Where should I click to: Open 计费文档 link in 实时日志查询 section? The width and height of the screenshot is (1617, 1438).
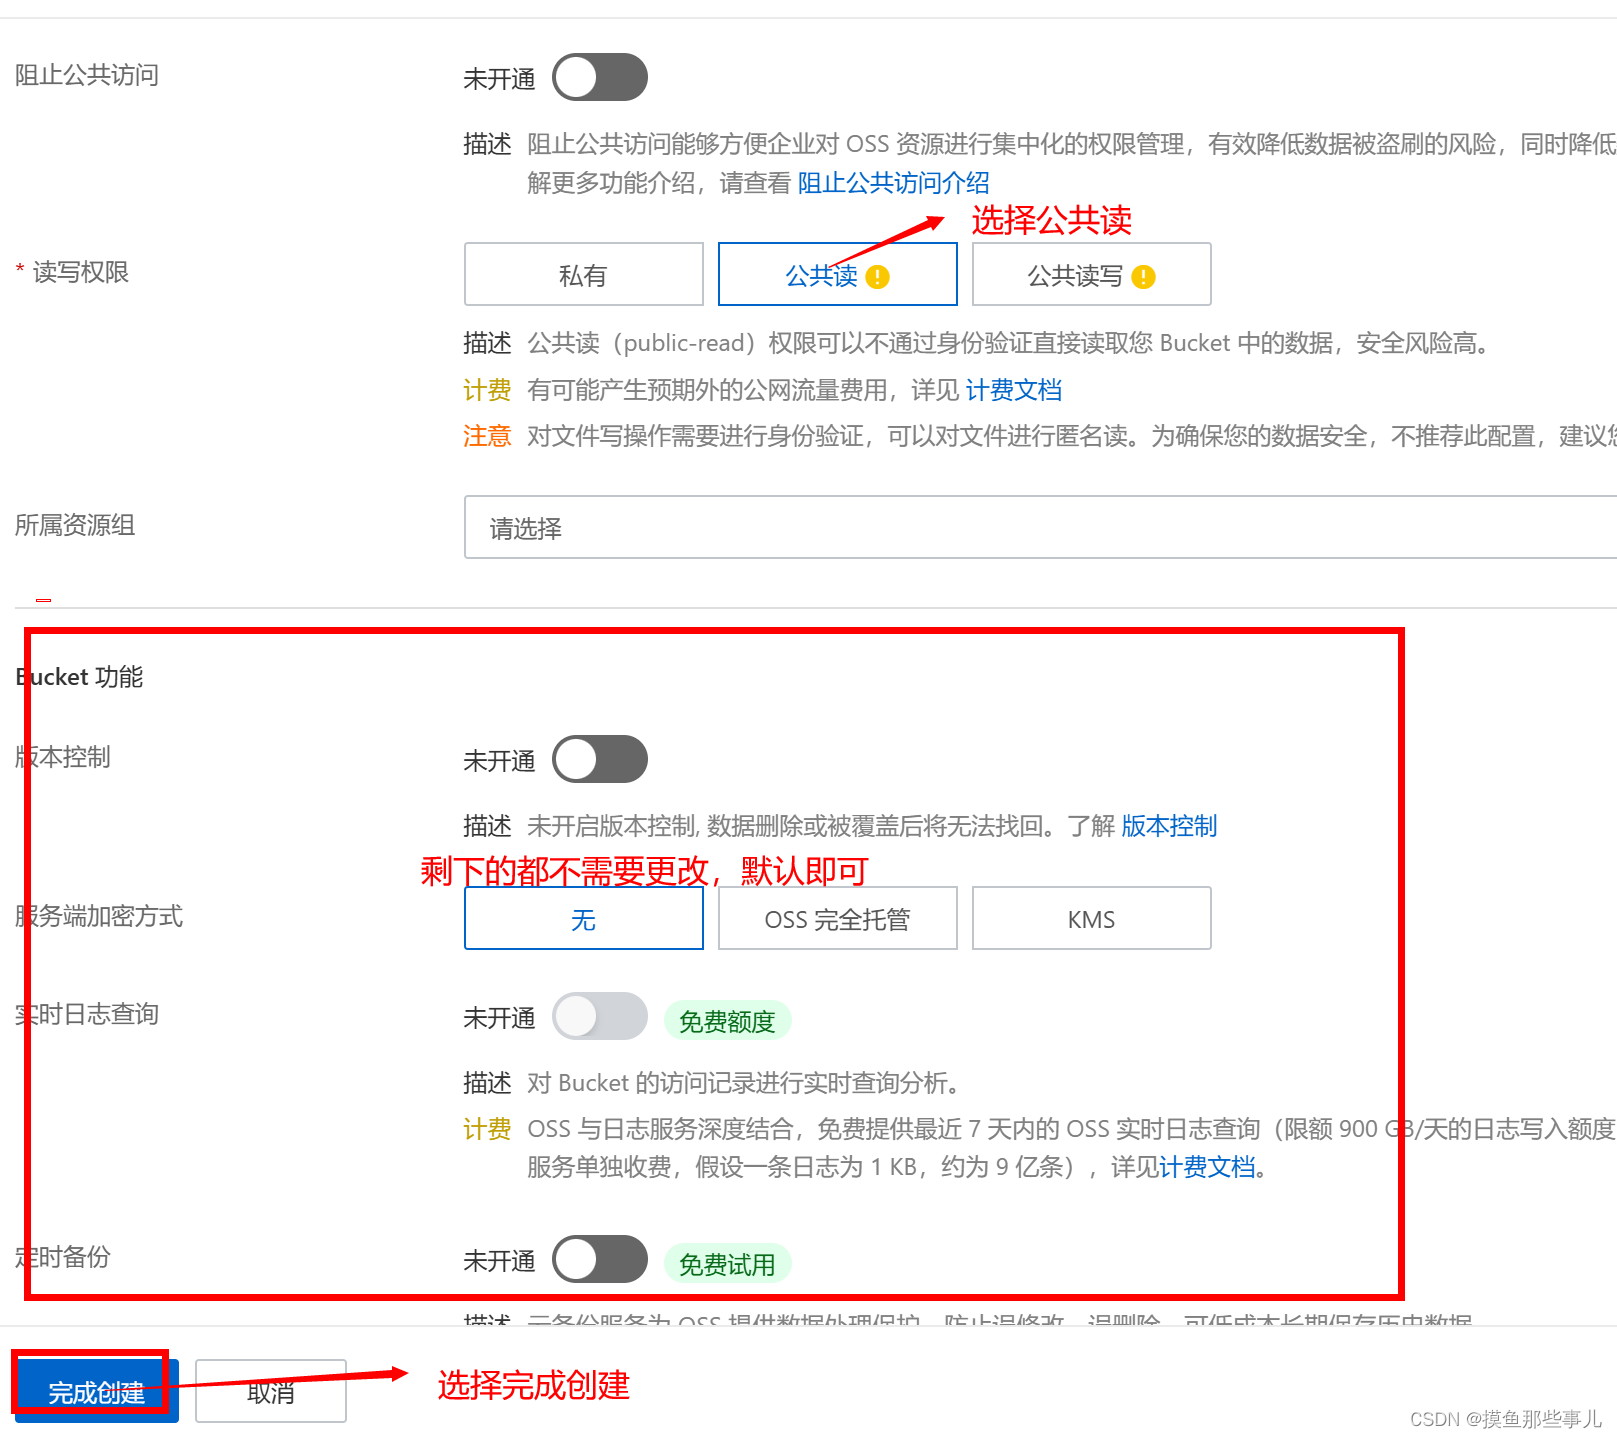pos(1207,1167)
